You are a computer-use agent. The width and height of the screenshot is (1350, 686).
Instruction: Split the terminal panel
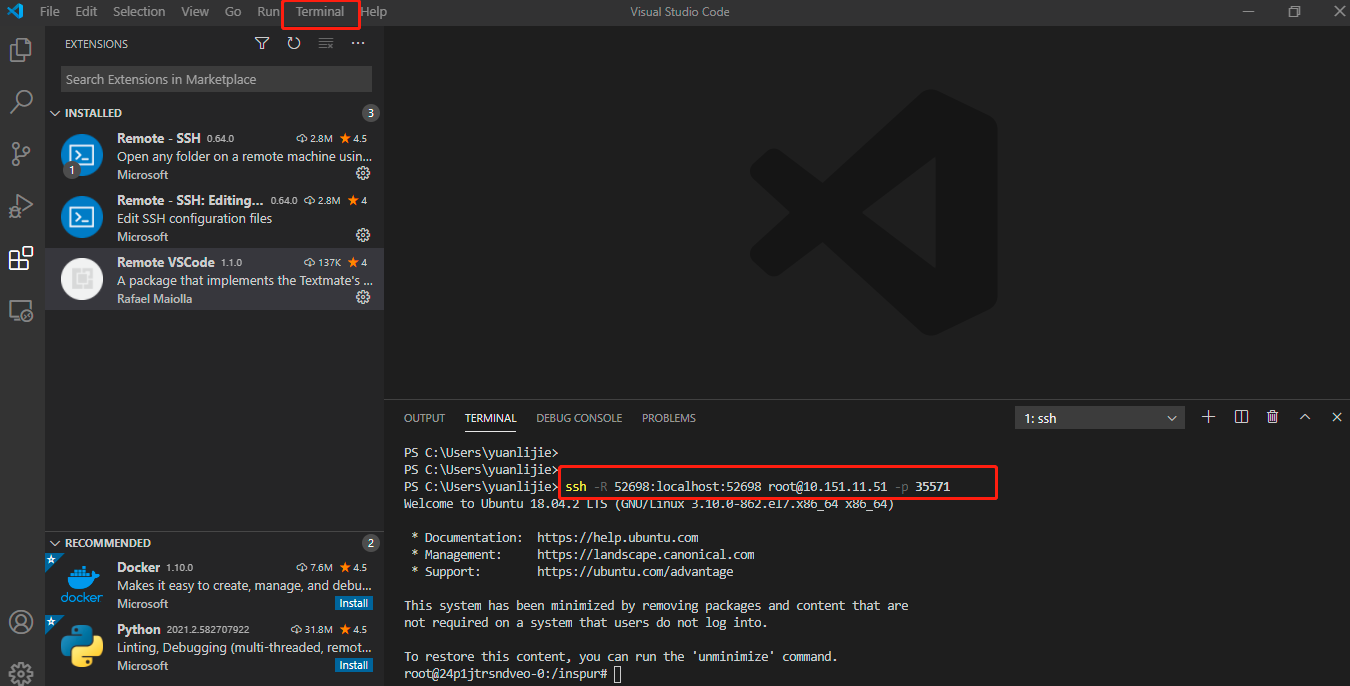point(1241,417)
